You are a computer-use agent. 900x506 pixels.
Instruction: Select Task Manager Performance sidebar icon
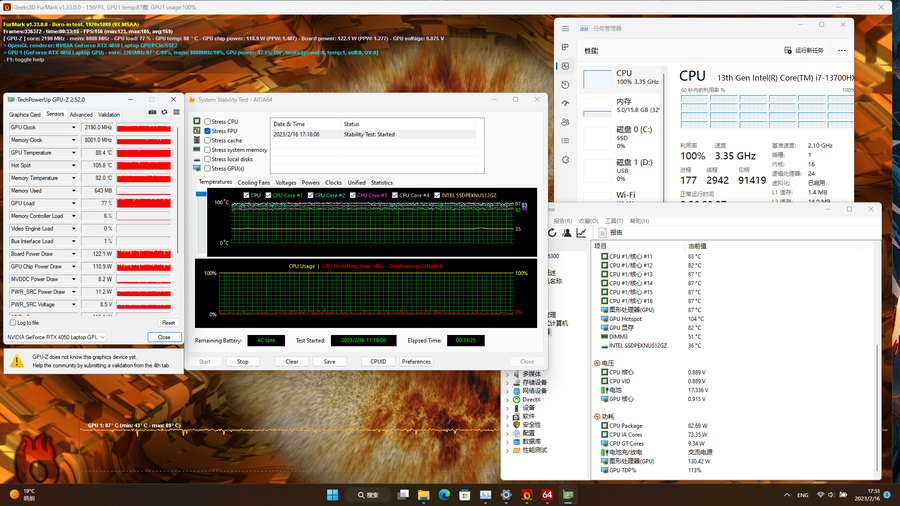pos(565,66)
